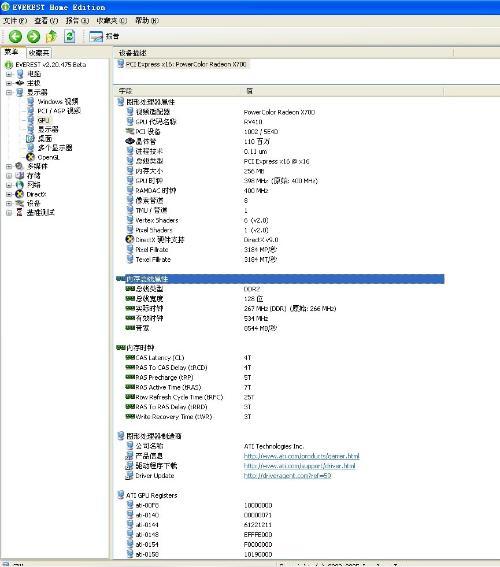Click the up-one-level arrow toolbar icon
The height and width of the screenshot is (567, 500).
(x=51, y=36)
